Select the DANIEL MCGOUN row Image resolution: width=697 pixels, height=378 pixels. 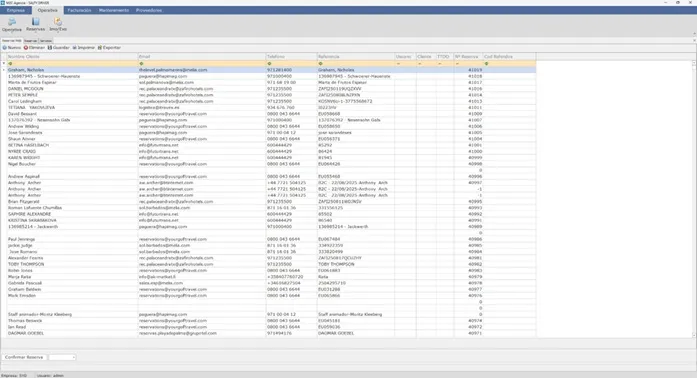271,88
